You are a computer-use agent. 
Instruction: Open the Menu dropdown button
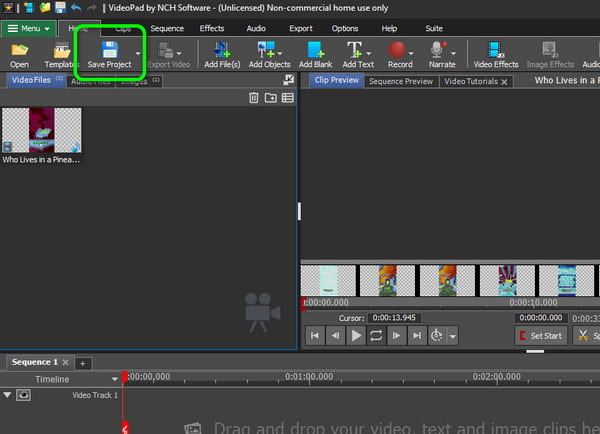[28, 28]
